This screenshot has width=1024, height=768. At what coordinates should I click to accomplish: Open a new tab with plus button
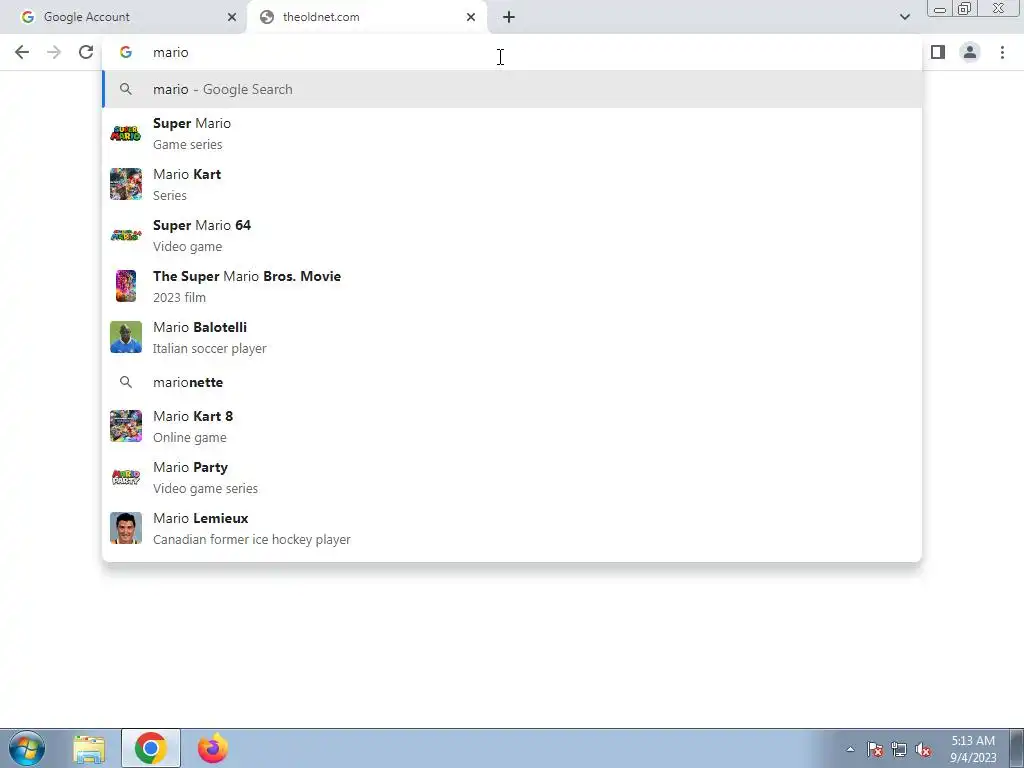coord(509,17)
